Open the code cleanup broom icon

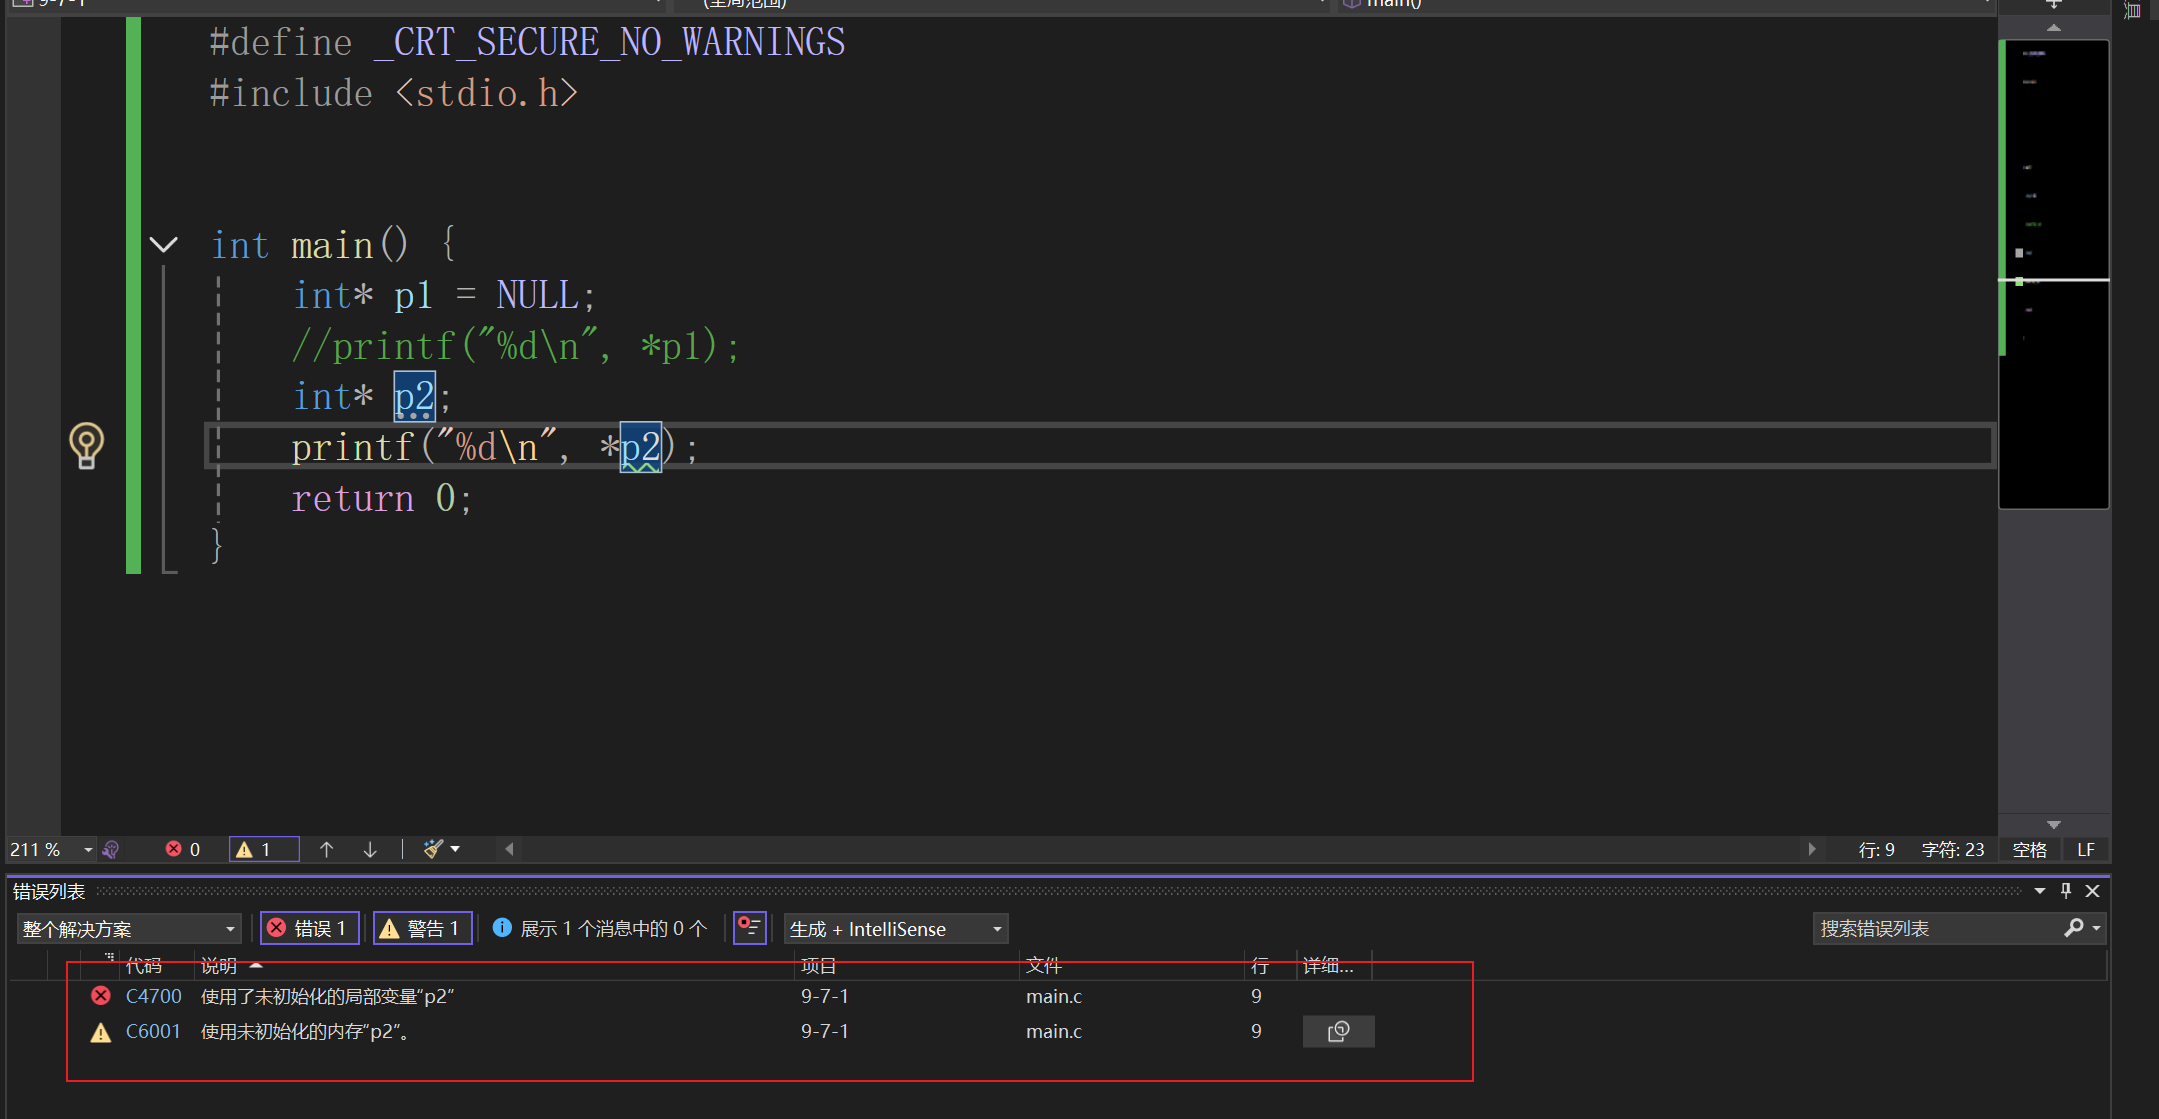433,849
